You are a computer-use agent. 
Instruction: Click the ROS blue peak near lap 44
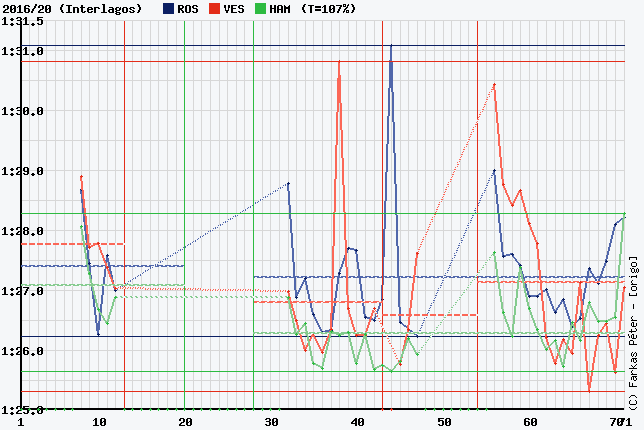tap(391, 46)
